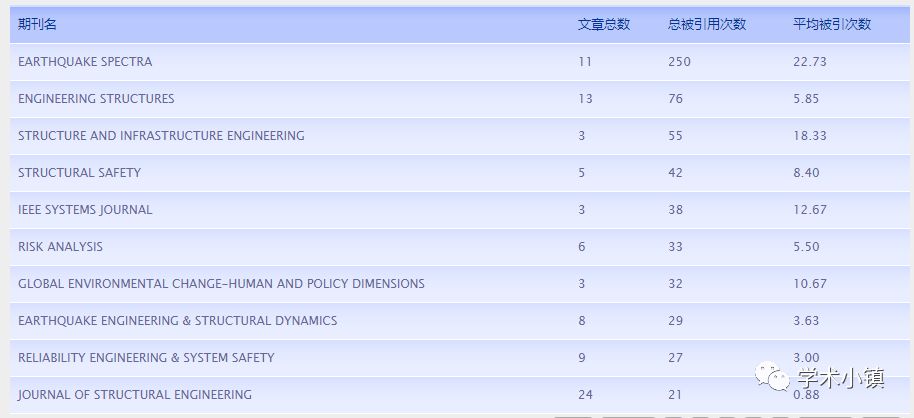Select the 平均被引次数 column header

click(x=832, y=25)
